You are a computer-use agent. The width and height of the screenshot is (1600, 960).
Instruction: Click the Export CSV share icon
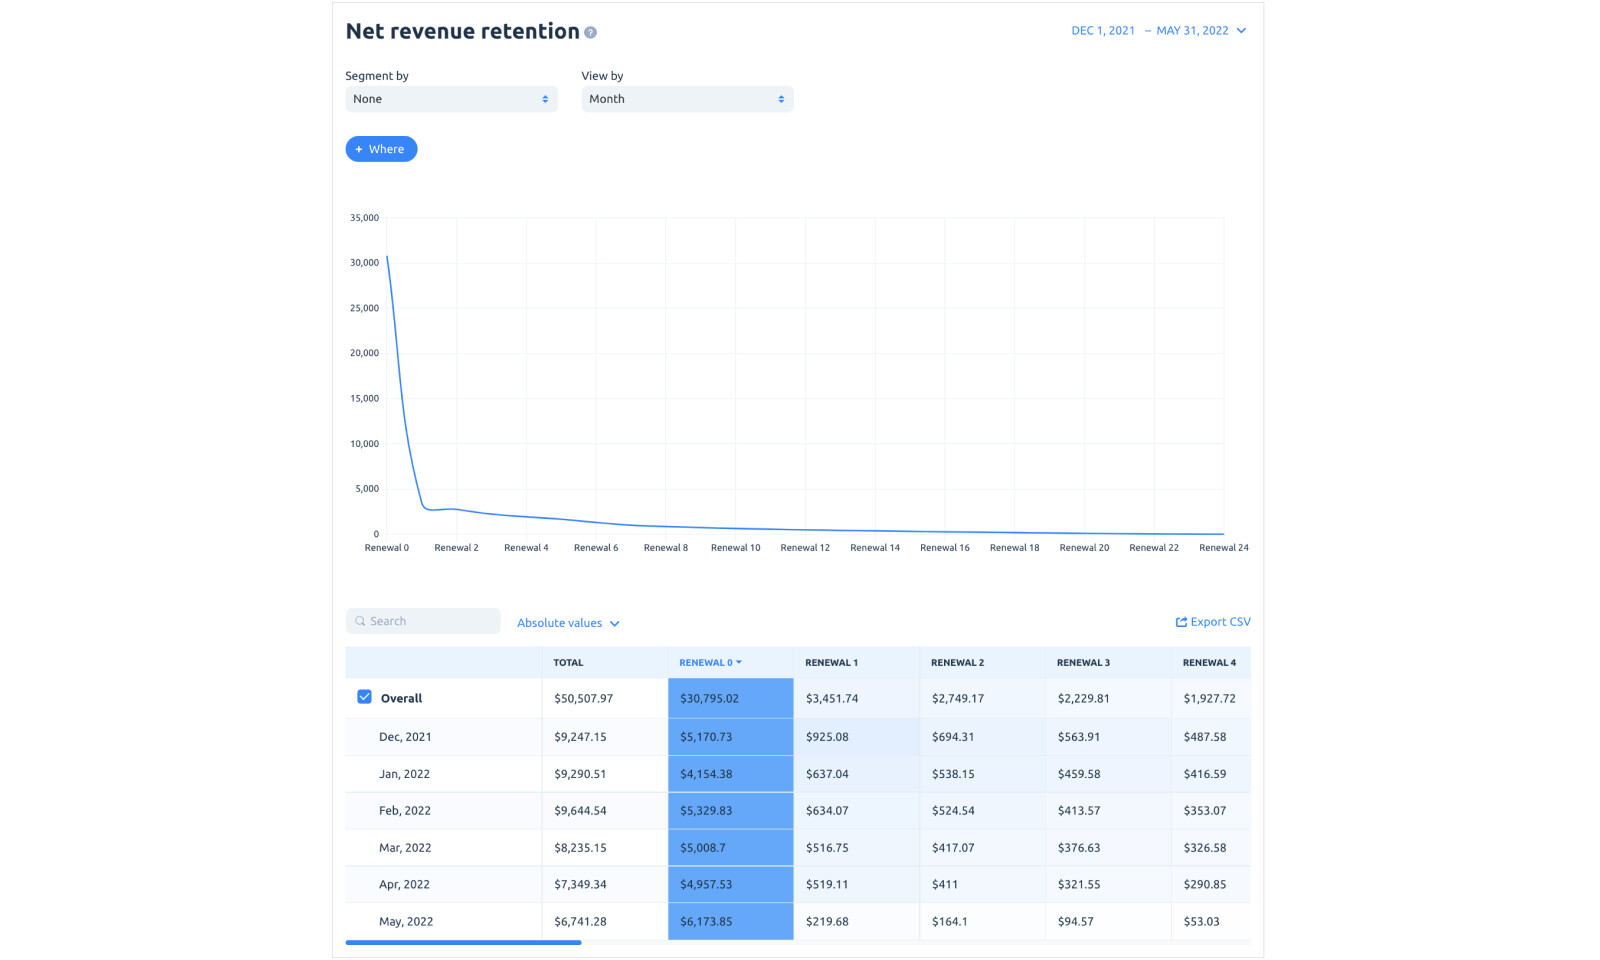[1181, 622]
